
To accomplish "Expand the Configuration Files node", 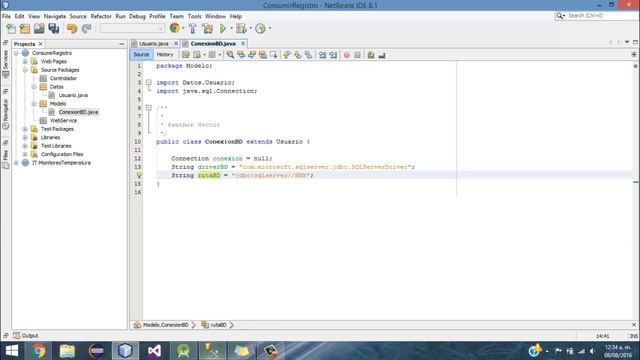I will pos(25,154).
